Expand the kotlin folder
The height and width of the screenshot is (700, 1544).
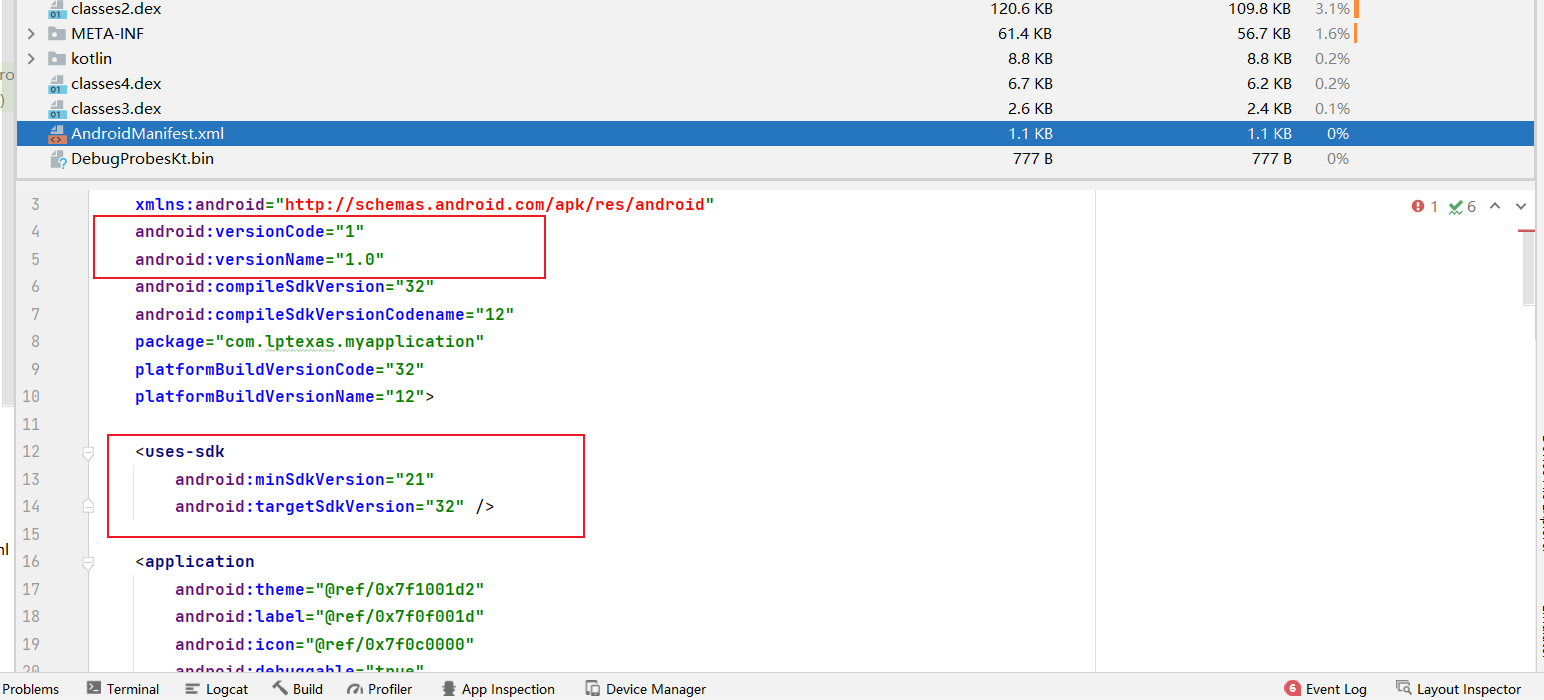coord(32,59)
